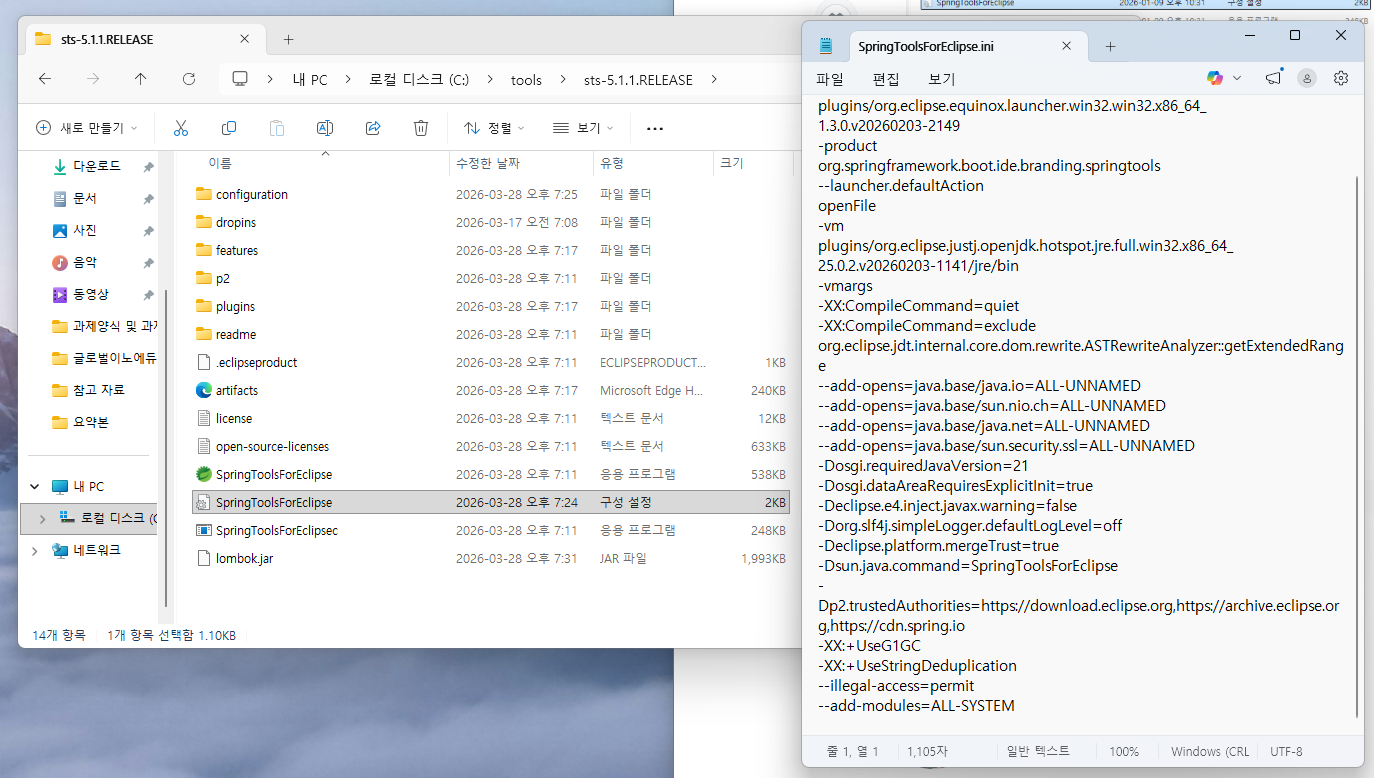Open the 편집 menu in Notepad
Screen dimensions: 1374x778
click(x=886, y=79)
